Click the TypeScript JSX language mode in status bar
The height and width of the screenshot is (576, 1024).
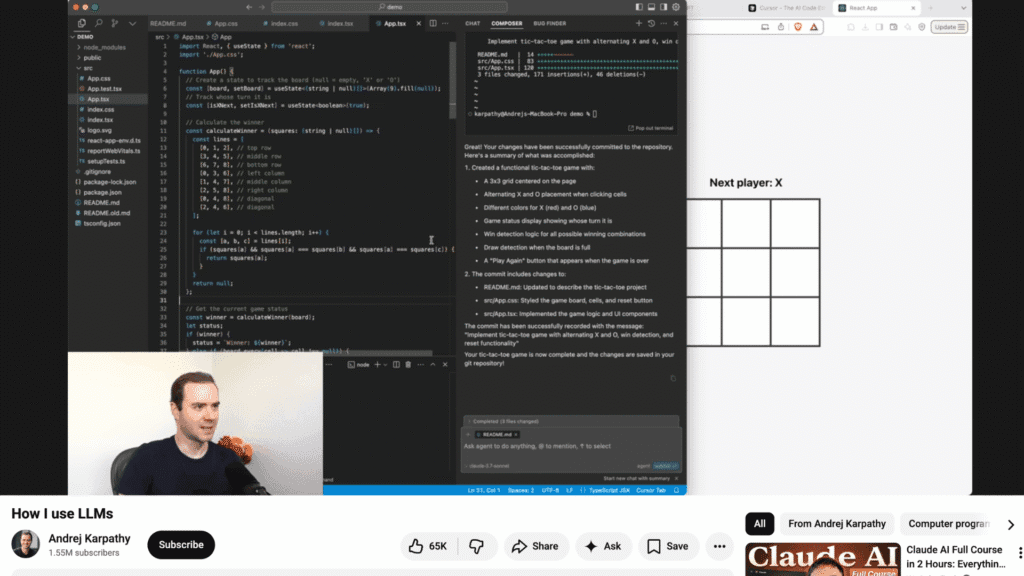coord(609,490)
